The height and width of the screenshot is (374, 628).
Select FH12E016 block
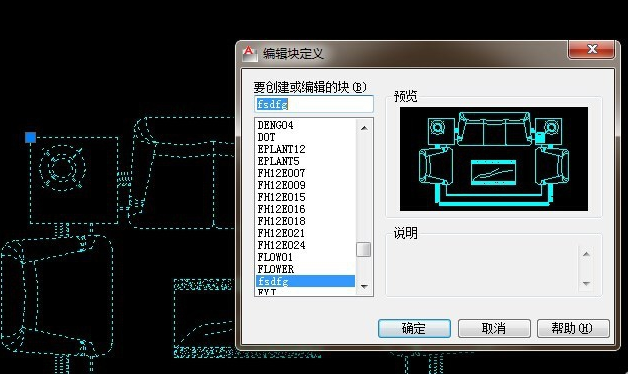(305, 209)
